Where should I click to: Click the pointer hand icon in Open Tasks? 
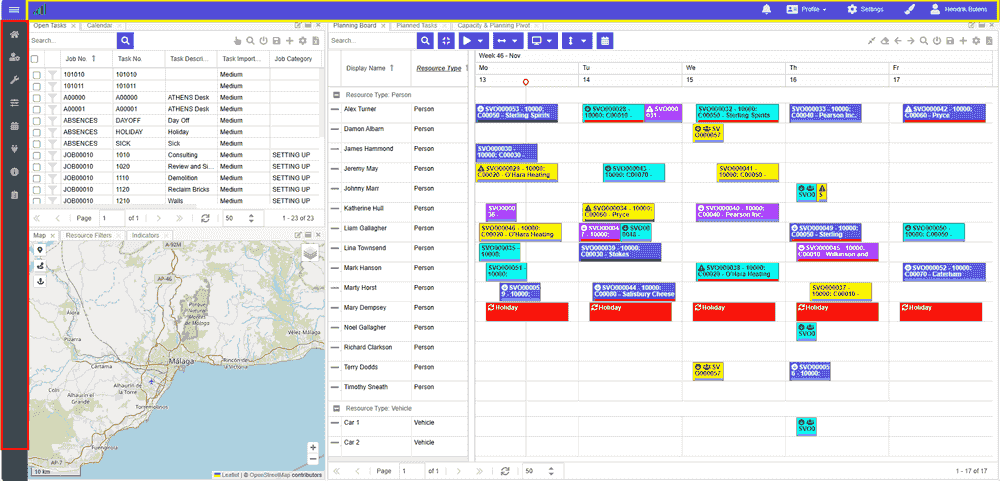238,41
